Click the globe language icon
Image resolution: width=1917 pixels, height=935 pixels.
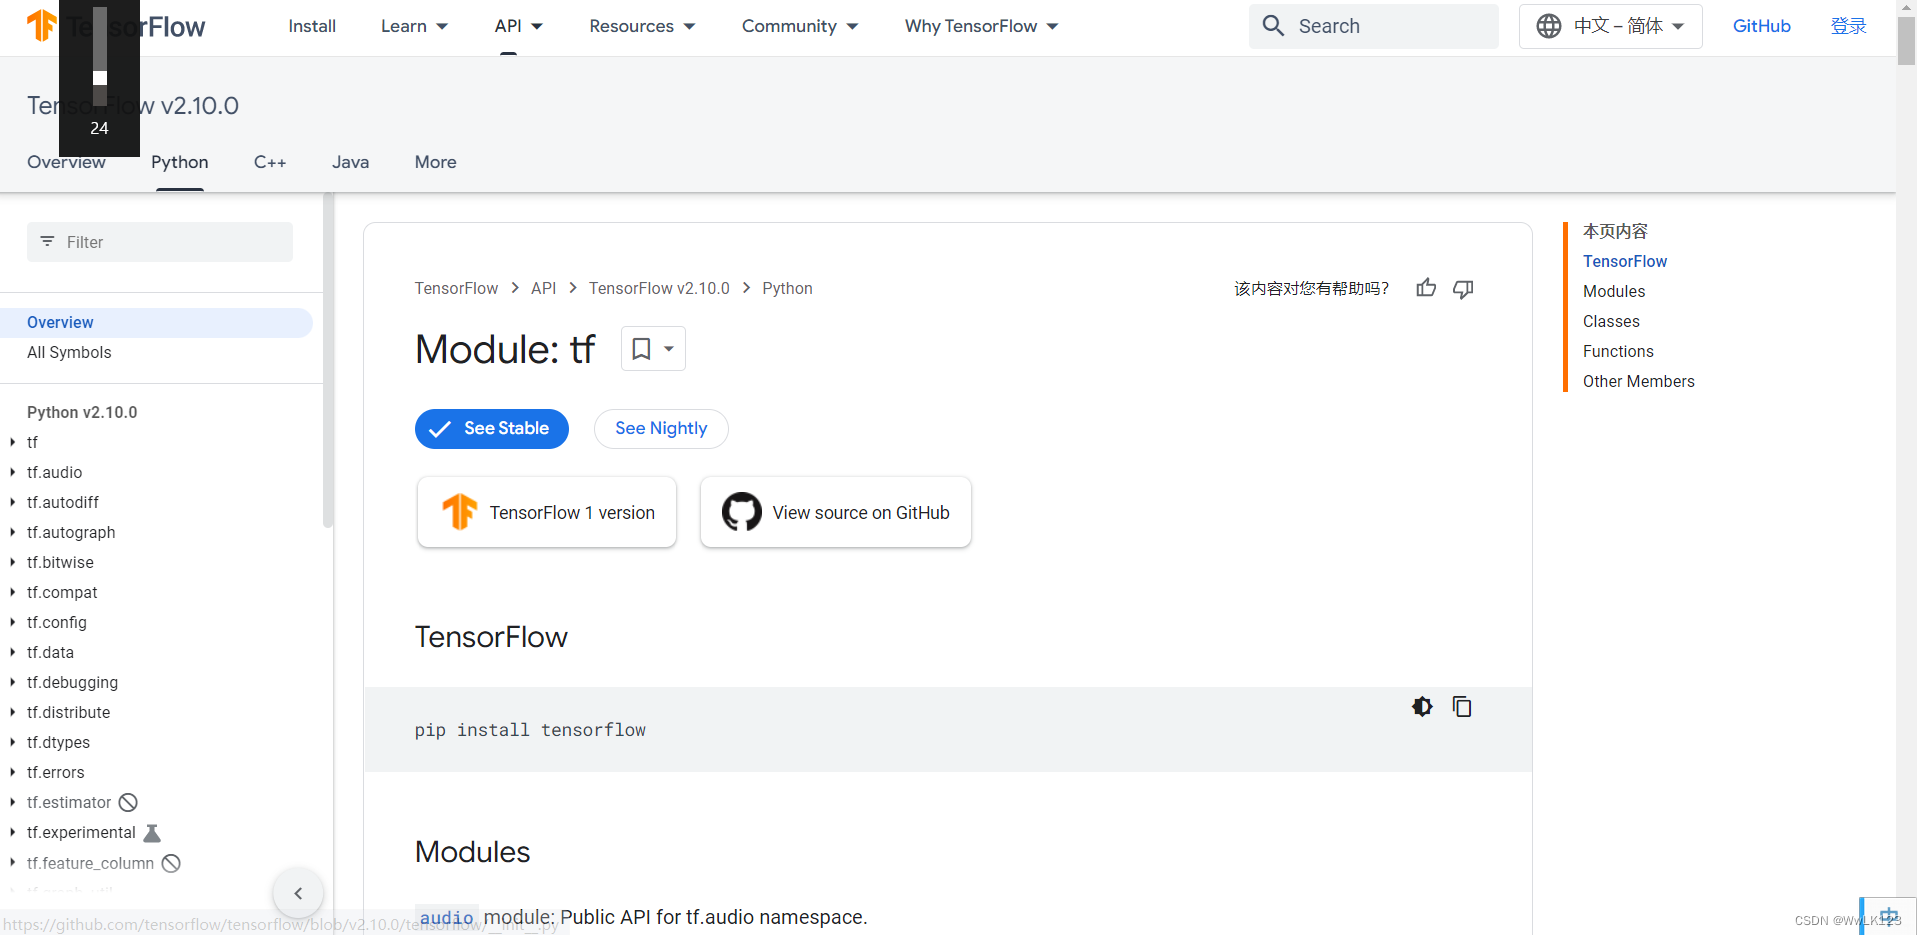coord(1548,26)
